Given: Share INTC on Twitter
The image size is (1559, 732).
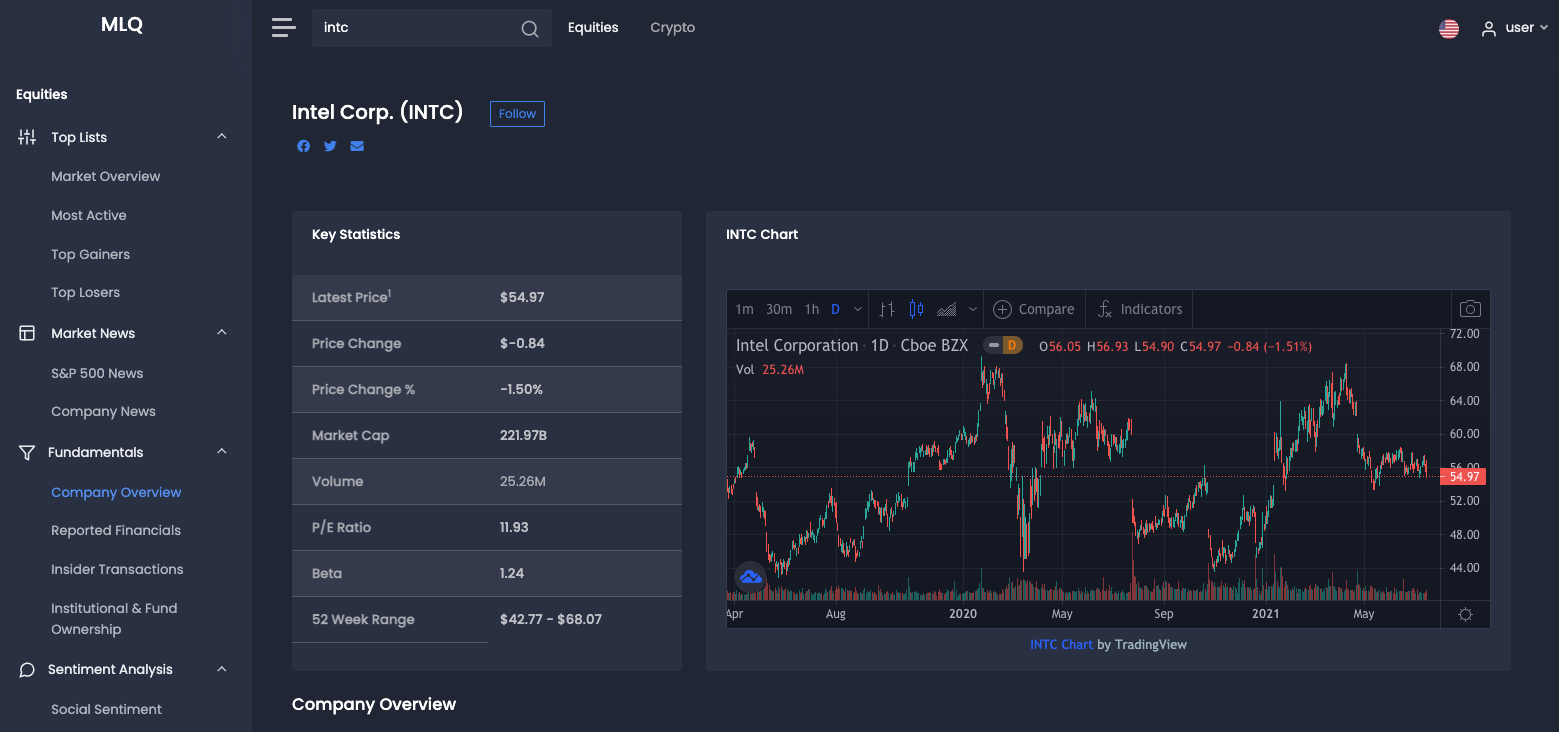Looking at the screenshot, I should point(330,146).
